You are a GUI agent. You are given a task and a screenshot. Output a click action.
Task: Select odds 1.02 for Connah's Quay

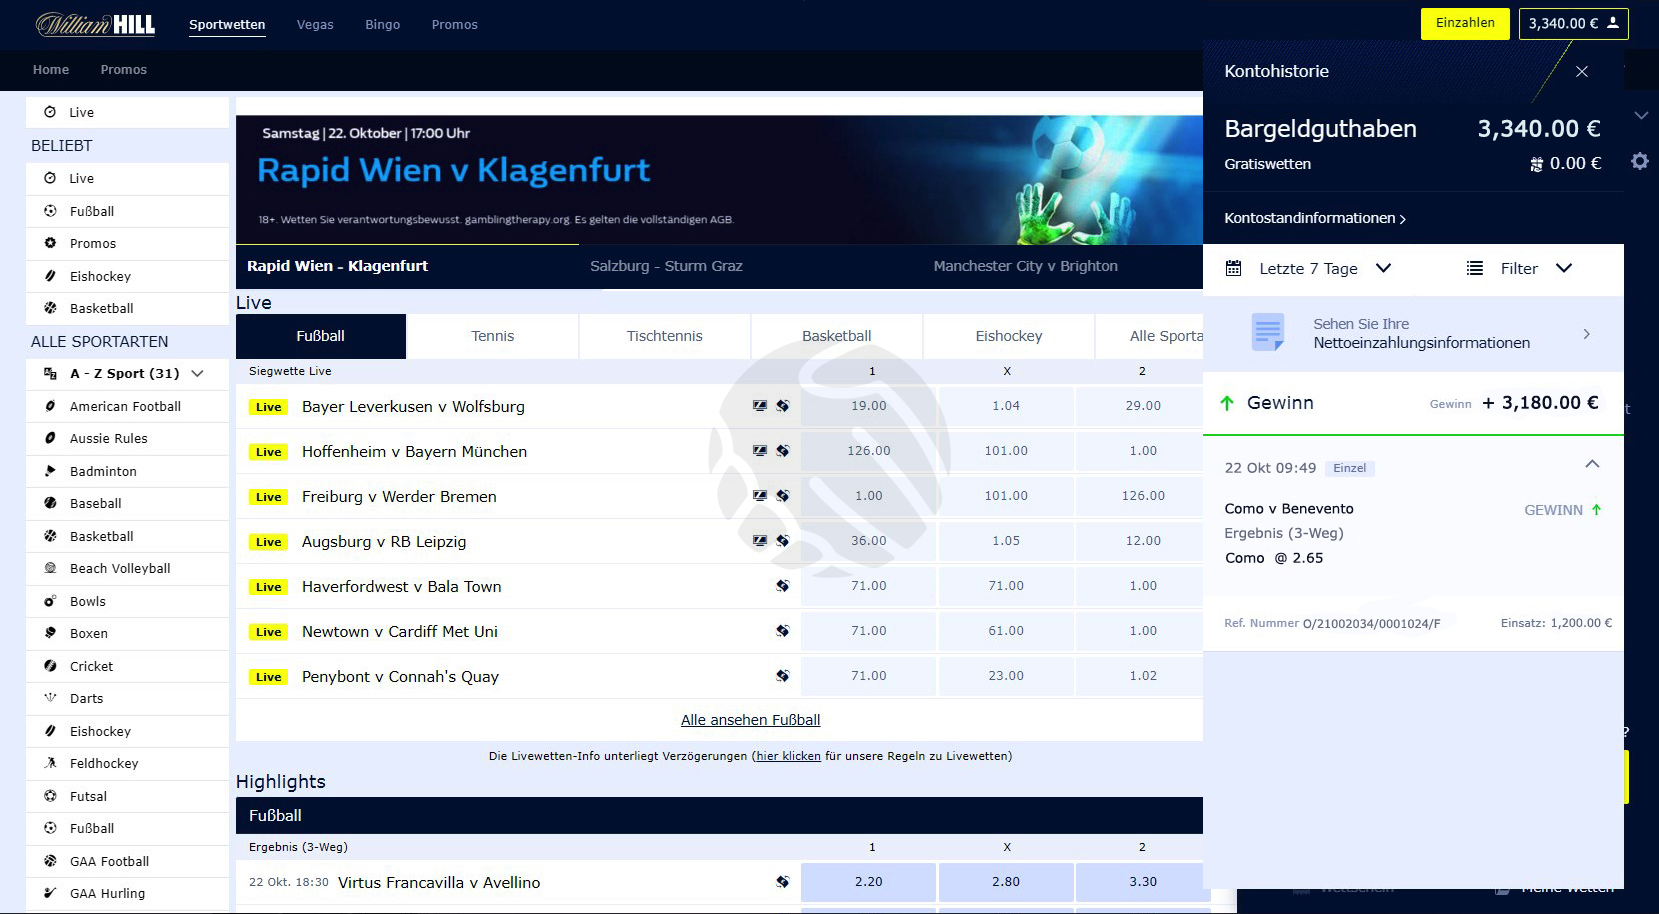click(1143, 676)
